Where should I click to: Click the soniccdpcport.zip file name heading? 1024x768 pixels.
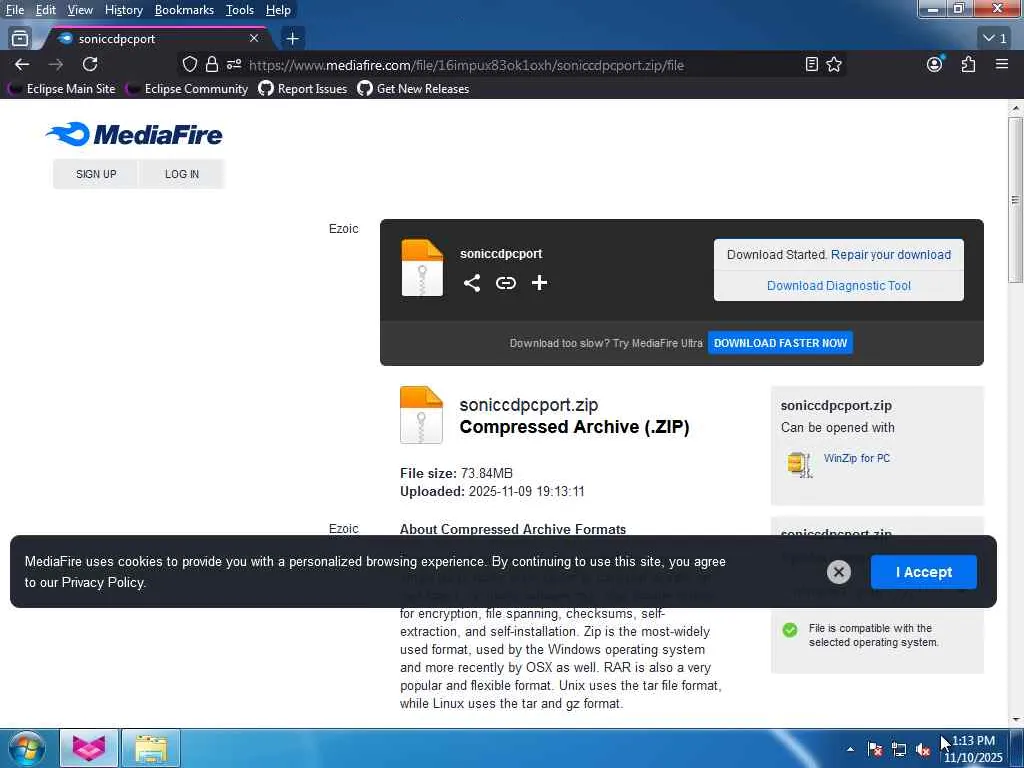(528, 405)
